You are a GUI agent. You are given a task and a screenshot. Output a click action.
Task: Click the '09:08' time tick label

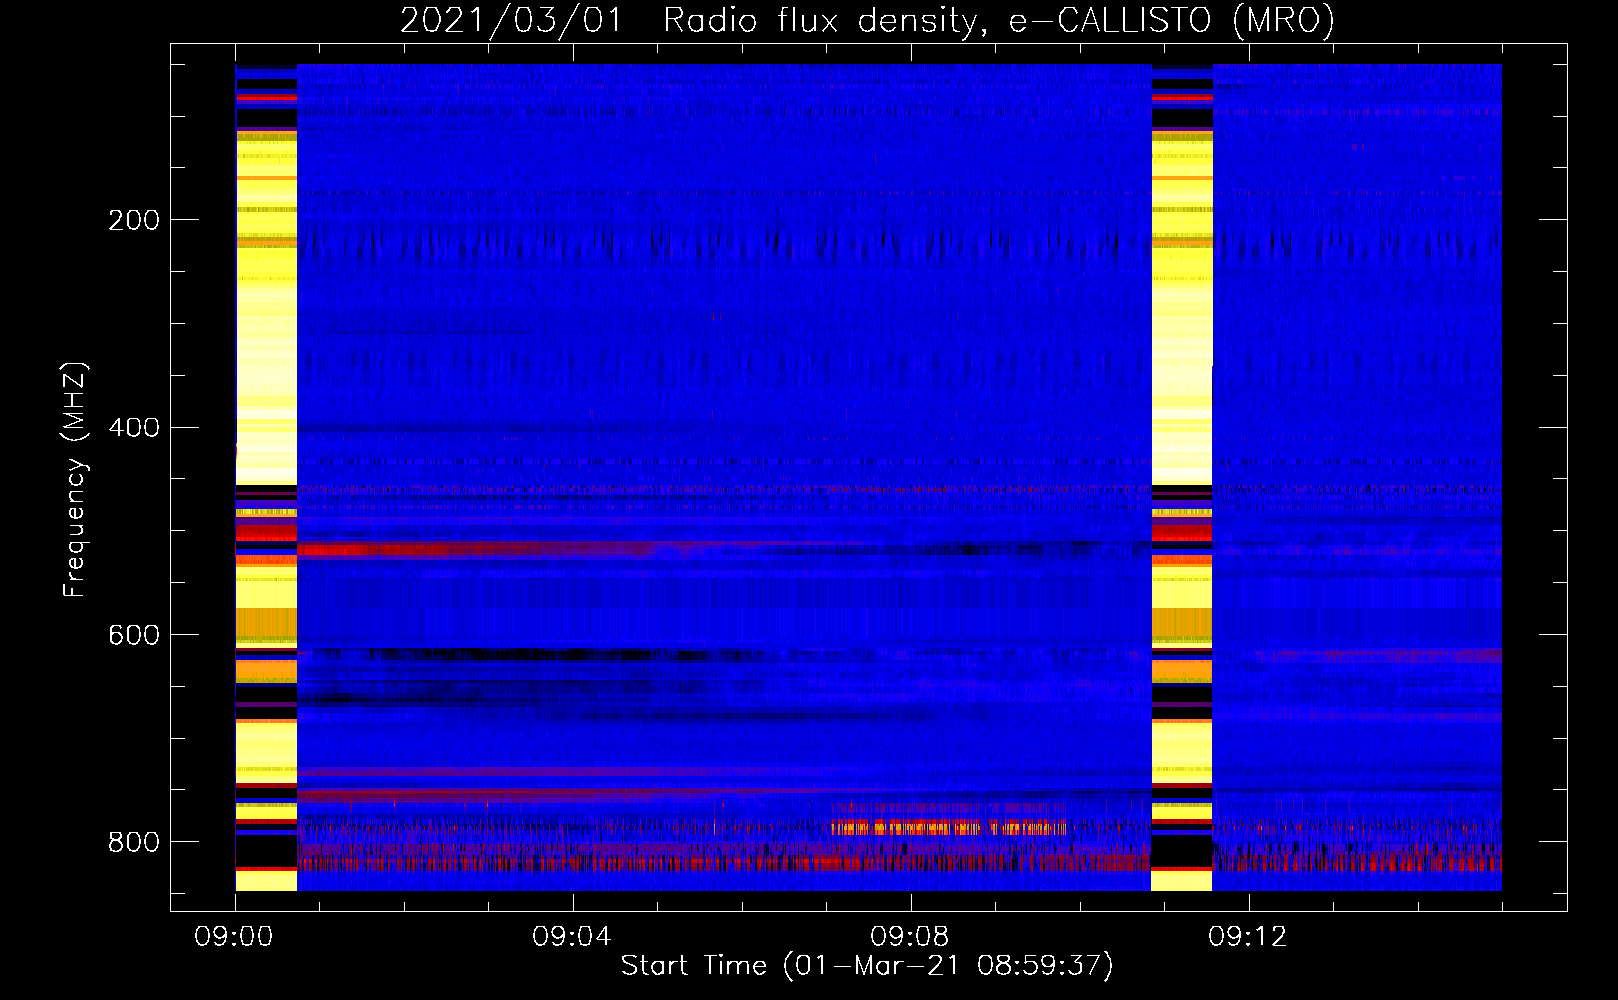pos(910,937)
